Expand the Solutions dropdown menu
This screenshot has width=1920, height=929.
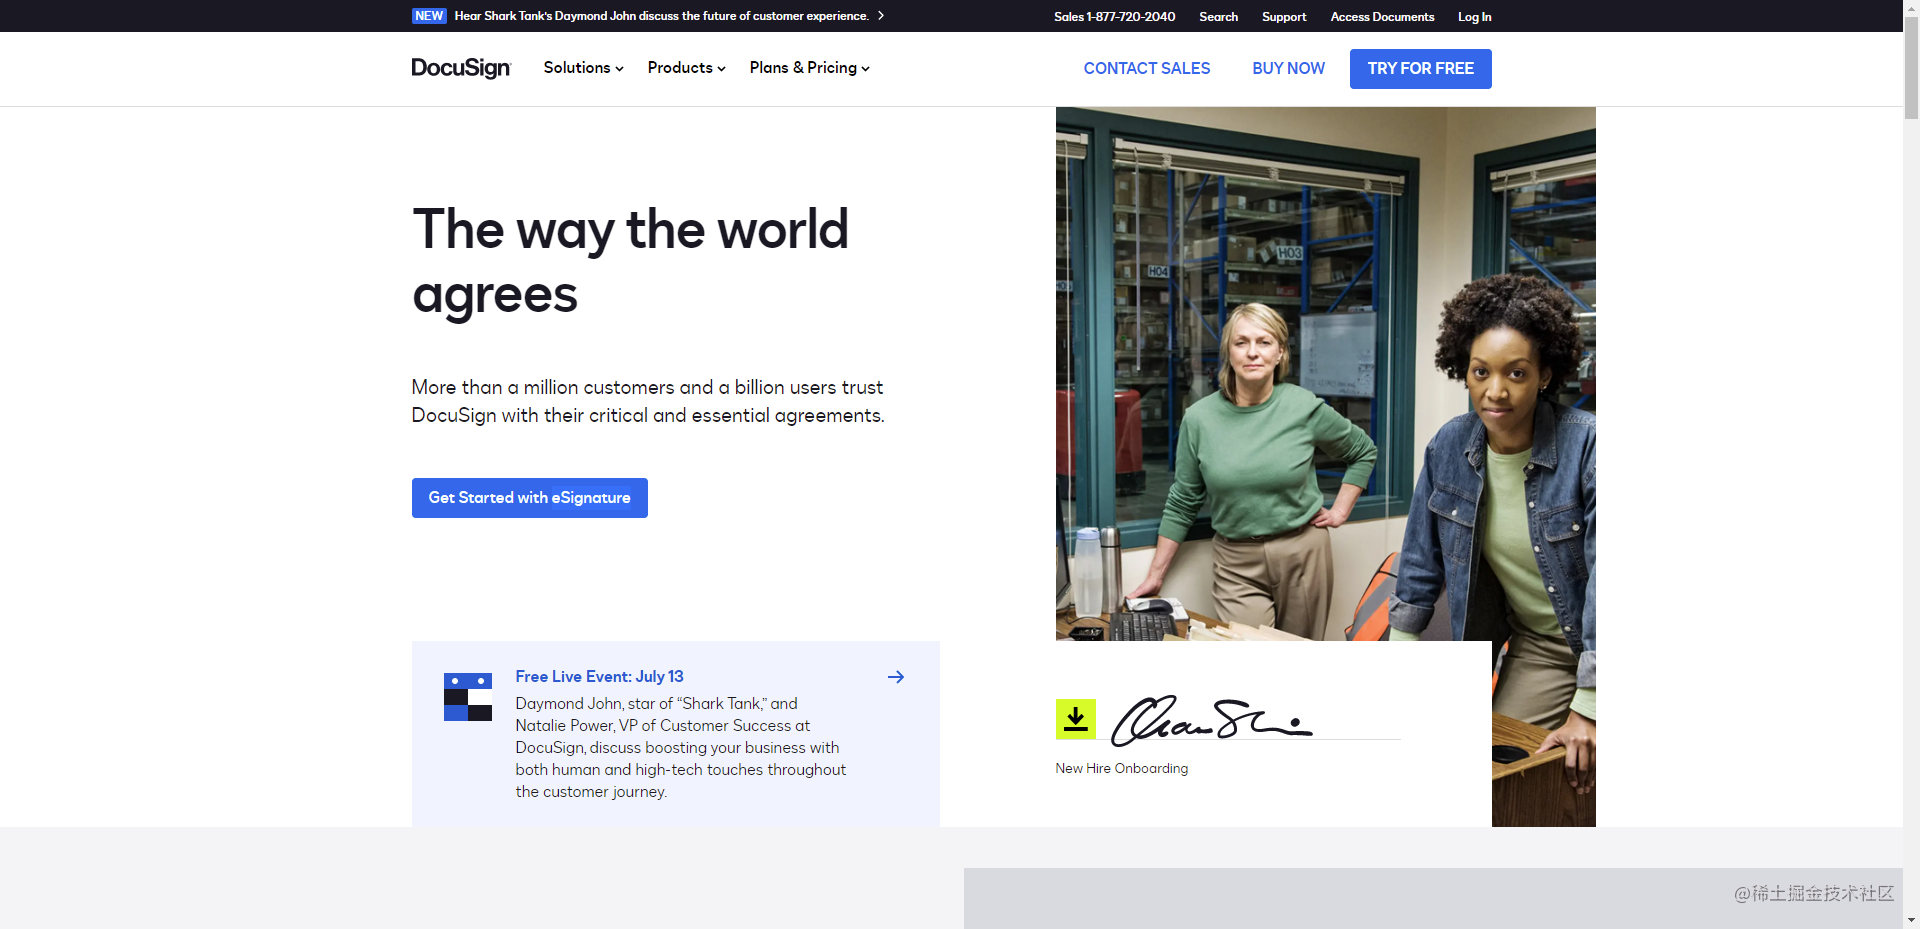click(x=584, y=68)
